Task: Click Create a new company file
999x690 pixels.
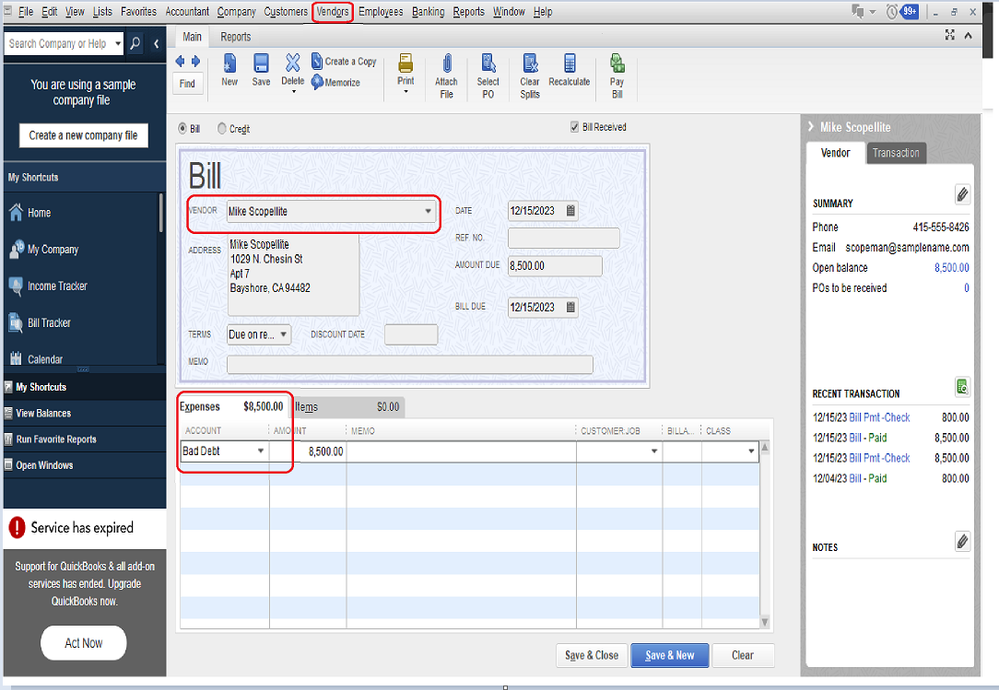Action: [83, 135]
